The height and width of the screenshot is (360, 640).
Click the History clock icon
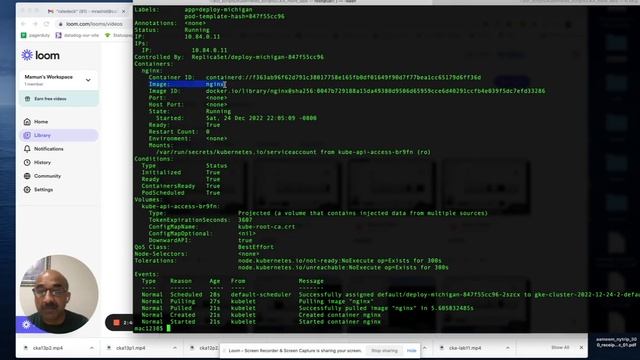click(x=27, y=162)
